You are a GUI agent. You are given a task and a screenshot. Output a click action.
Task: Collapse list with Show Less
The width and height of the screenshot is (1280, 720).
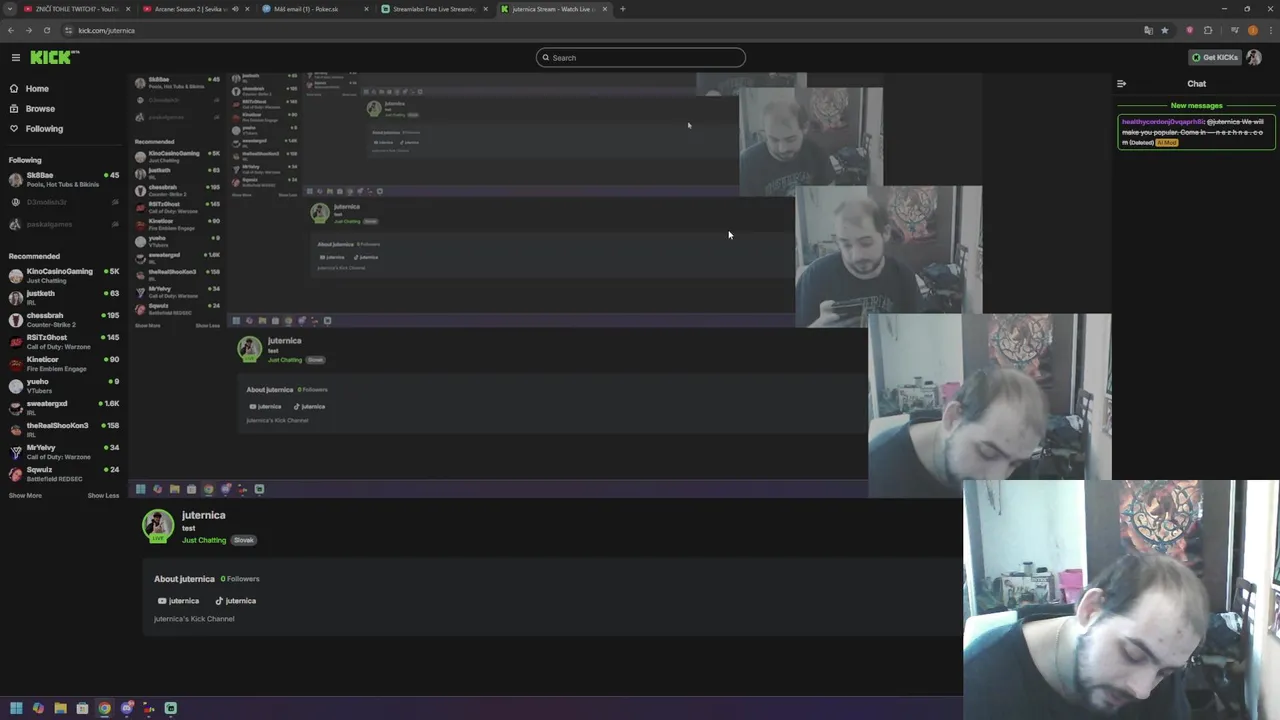103,496
